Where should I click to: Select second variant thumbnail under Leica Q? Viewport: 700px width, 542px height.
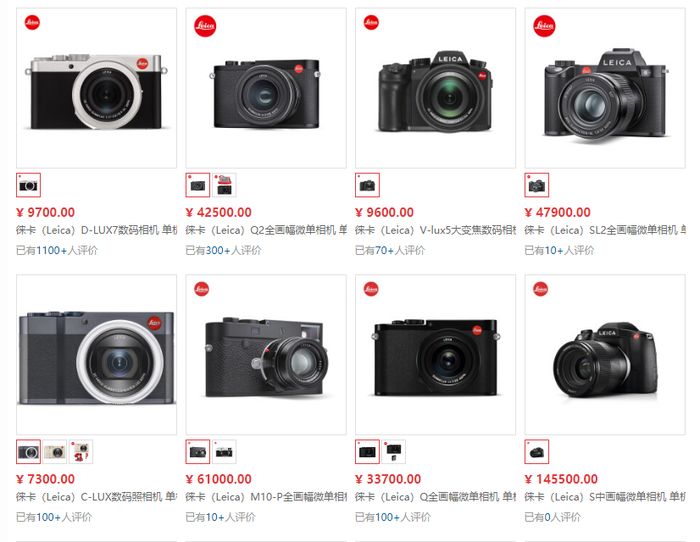click(394, 452)
